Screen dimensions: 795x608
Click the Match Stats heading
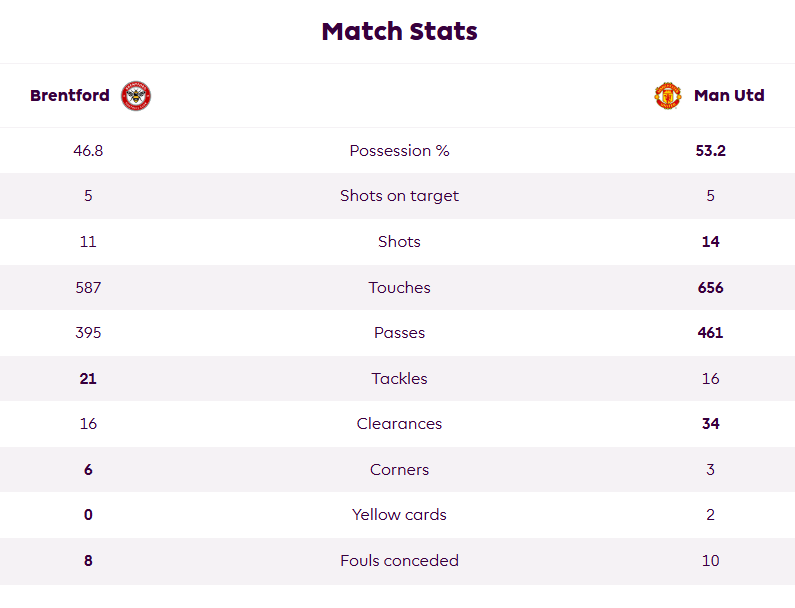click(x=400, y=31)
